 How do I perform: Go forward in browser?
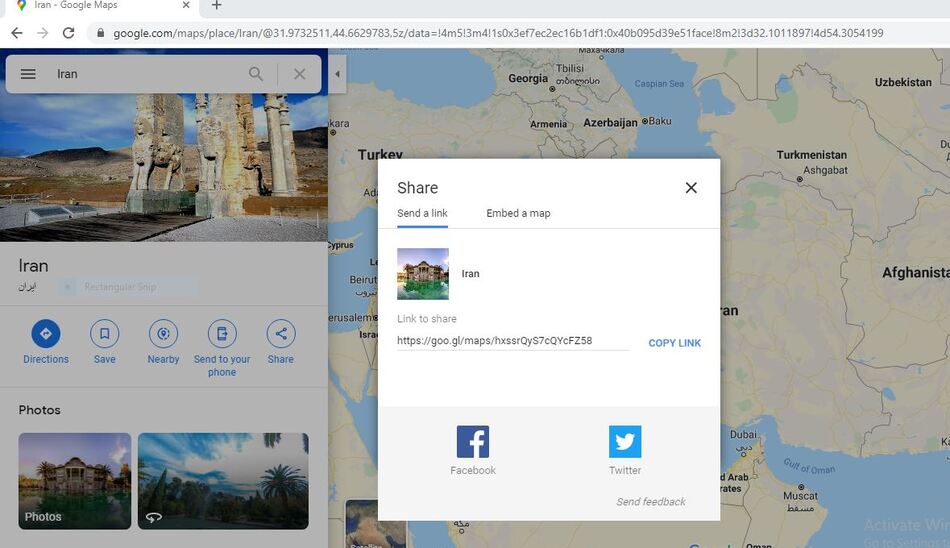tap(42, 33)
